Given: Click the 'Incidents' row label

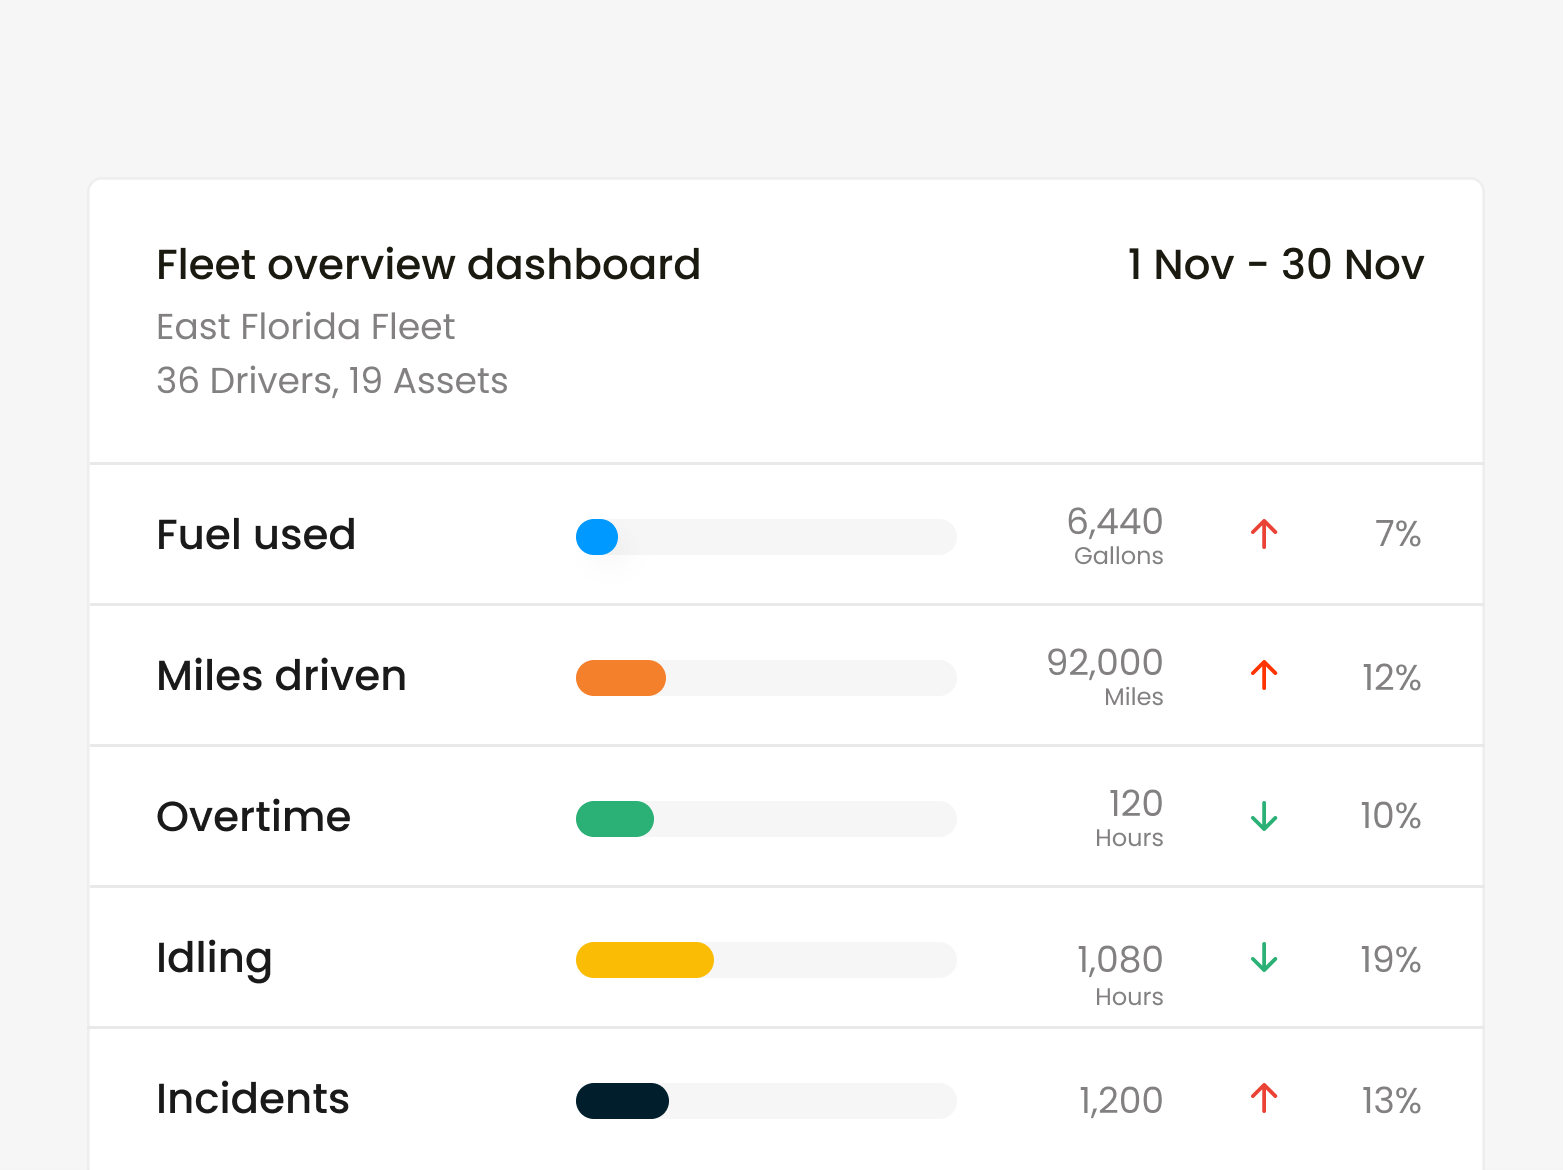Looking at the screenshot, I should click(253, 1099).
